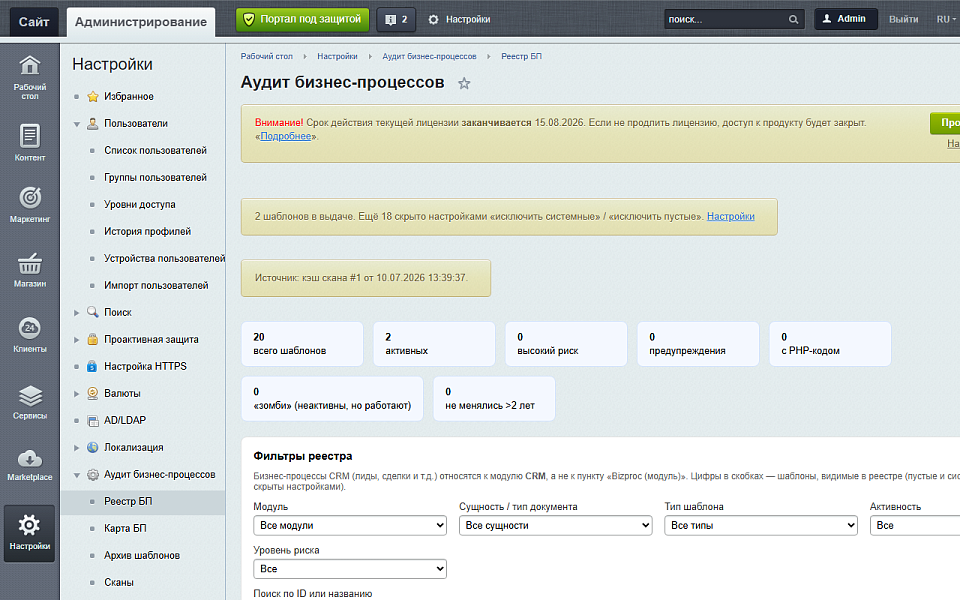Open the Контент section icon
This screenshot has width=960, height=600.
[x=29, y=142]
